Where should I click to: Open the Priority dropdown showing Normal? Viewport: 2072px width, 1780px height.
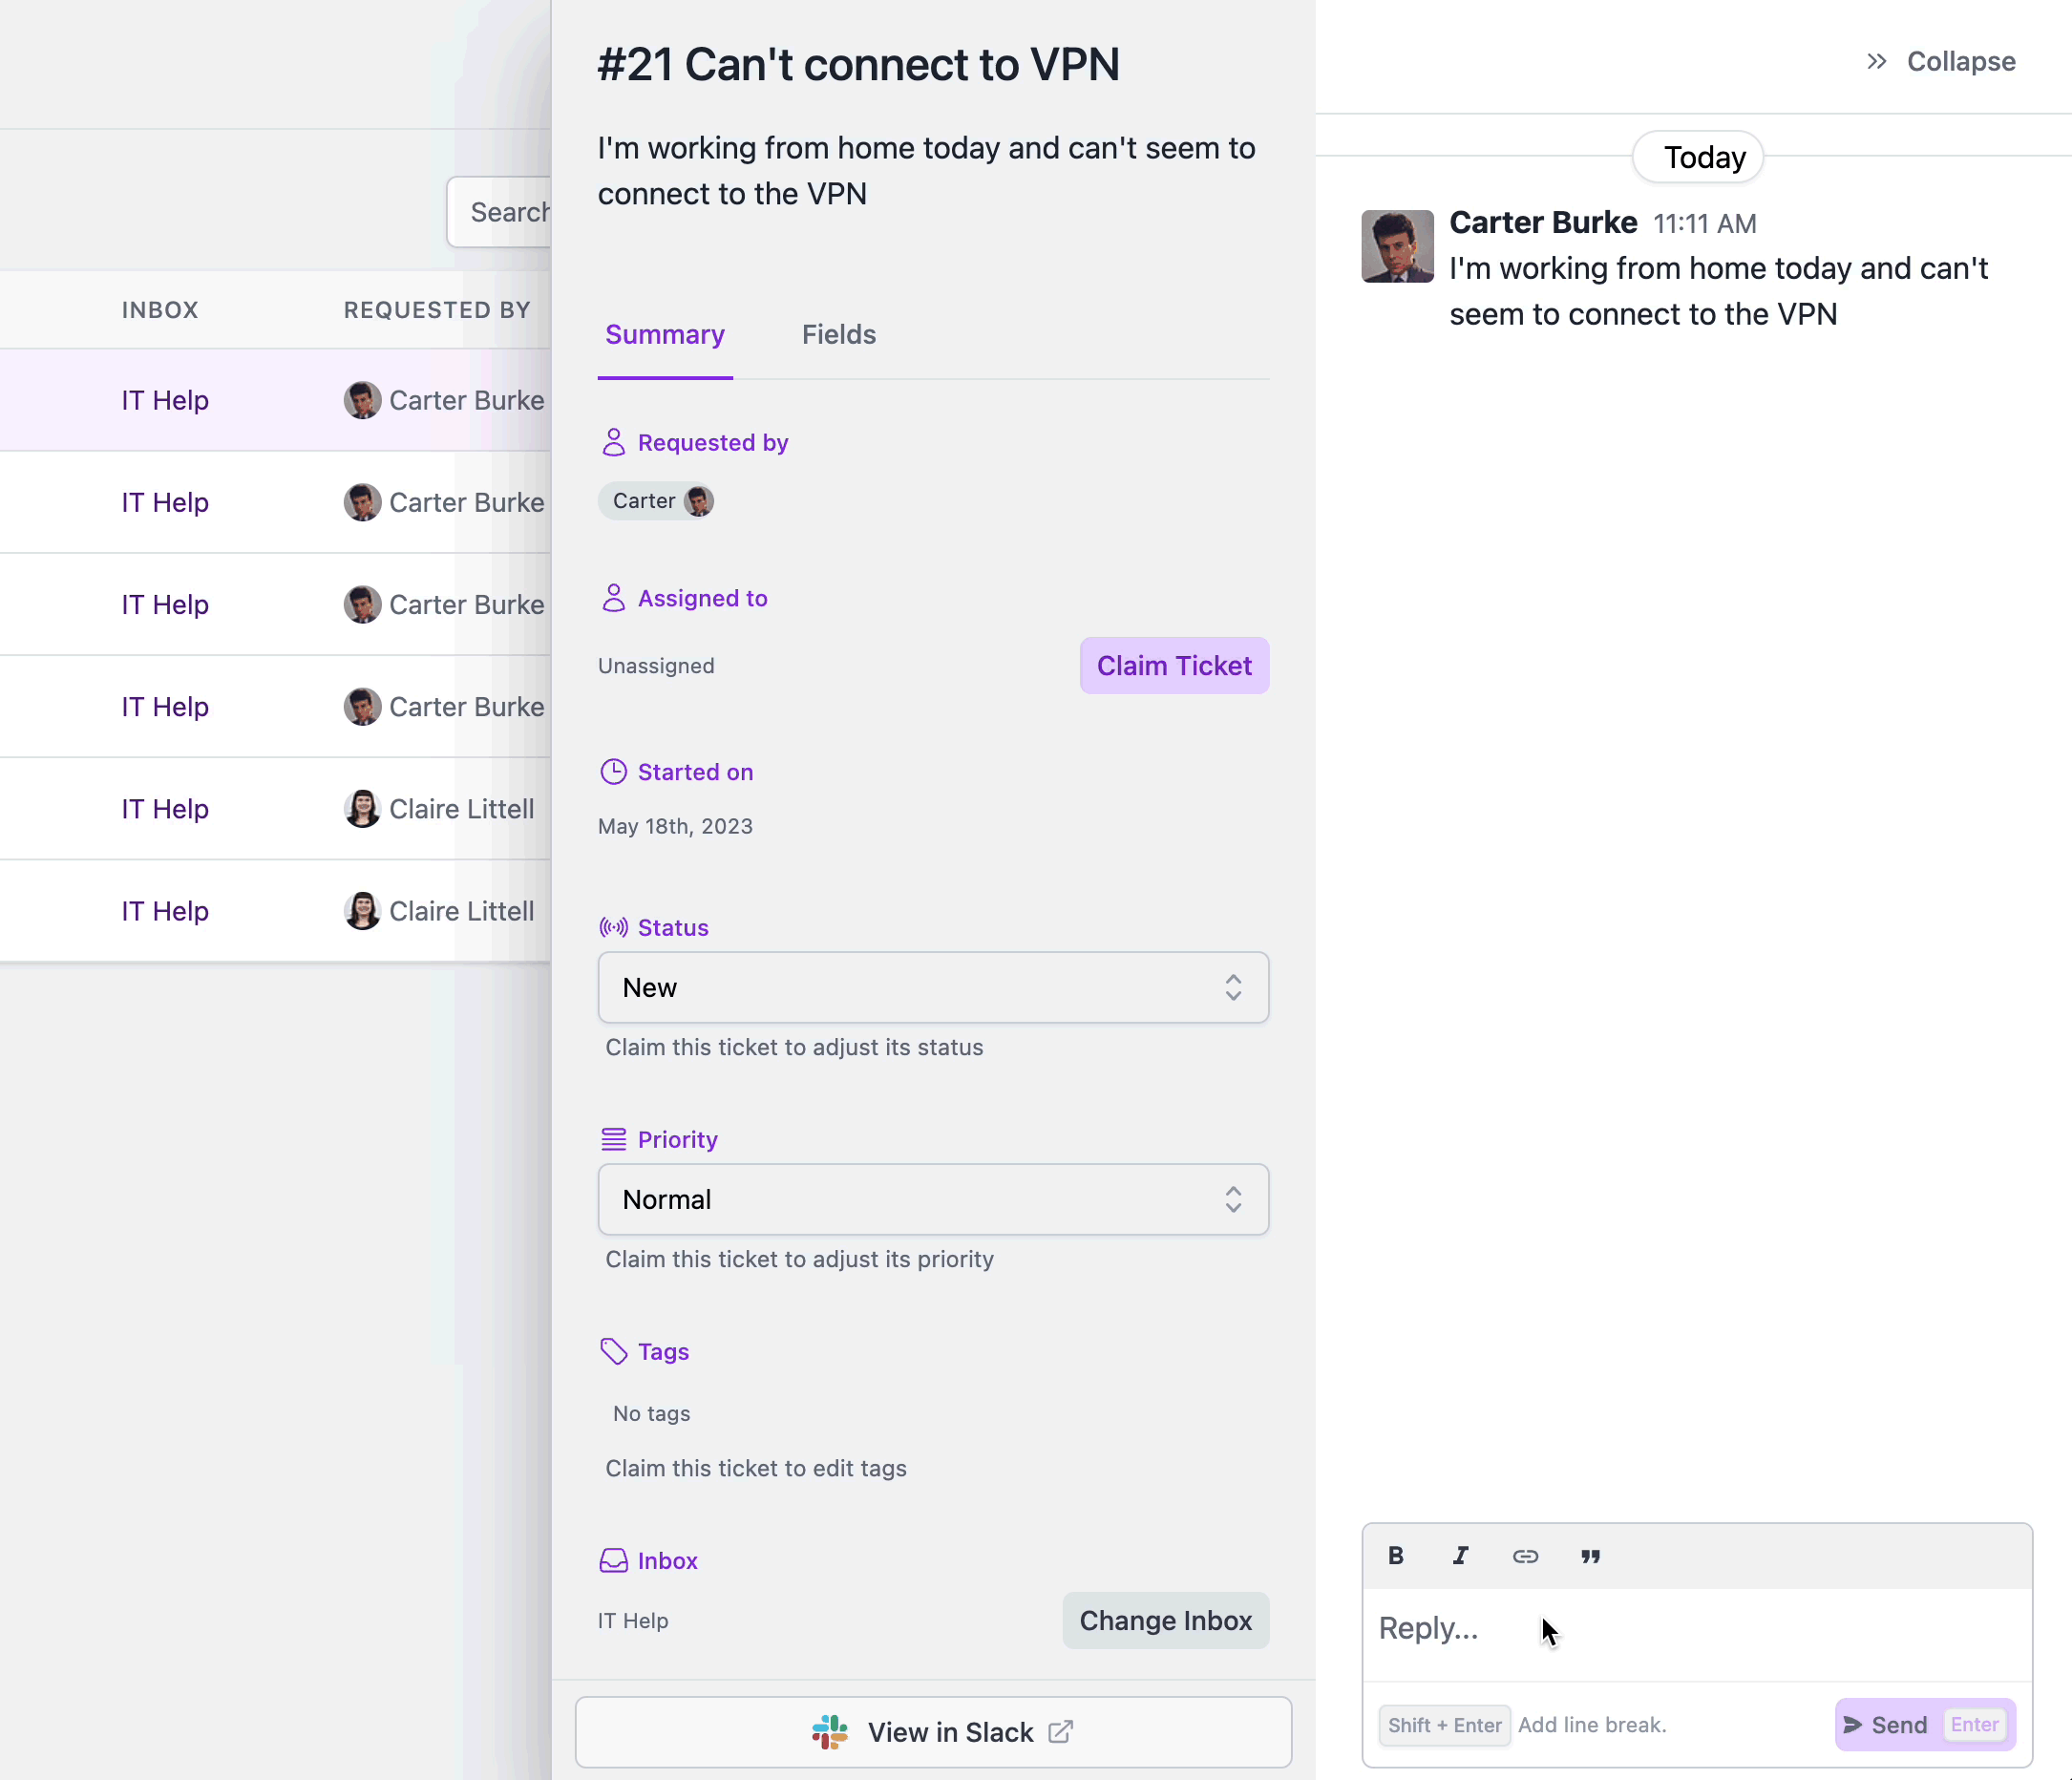932,1200
